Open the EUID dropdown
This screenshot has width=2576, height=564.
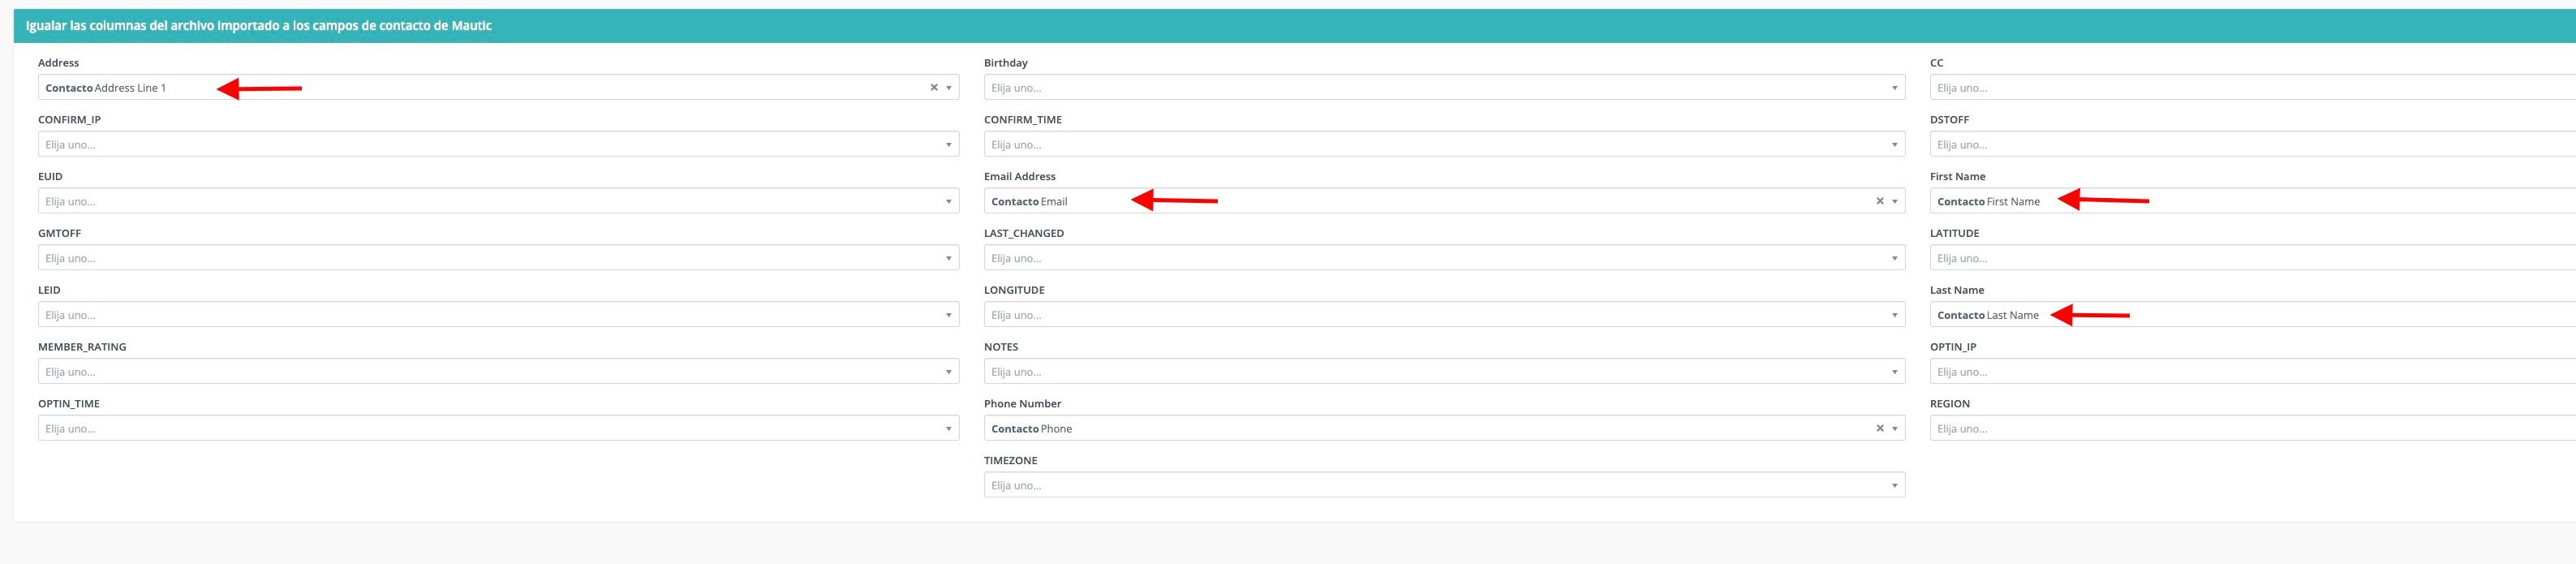pos(498,201)
